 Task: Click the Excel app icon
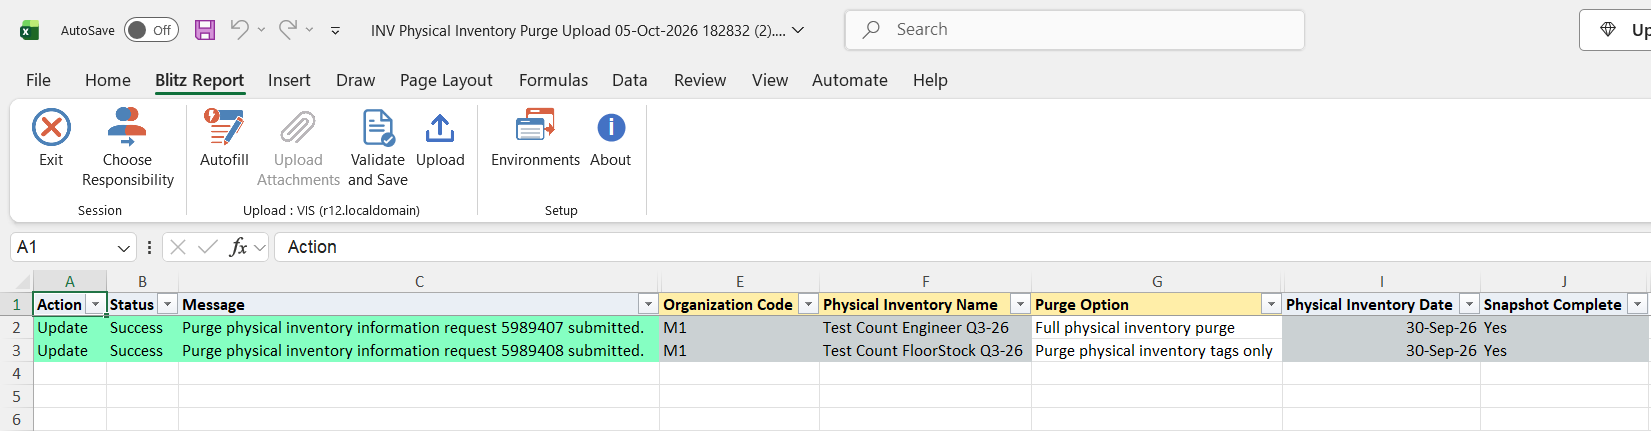pos(29,30)
